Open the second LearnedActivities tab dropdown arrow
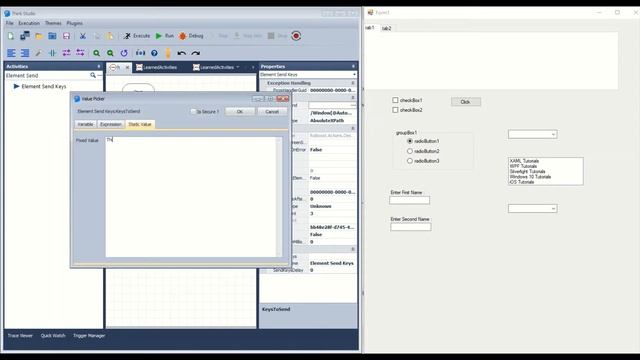 click(x=238, y=67)
